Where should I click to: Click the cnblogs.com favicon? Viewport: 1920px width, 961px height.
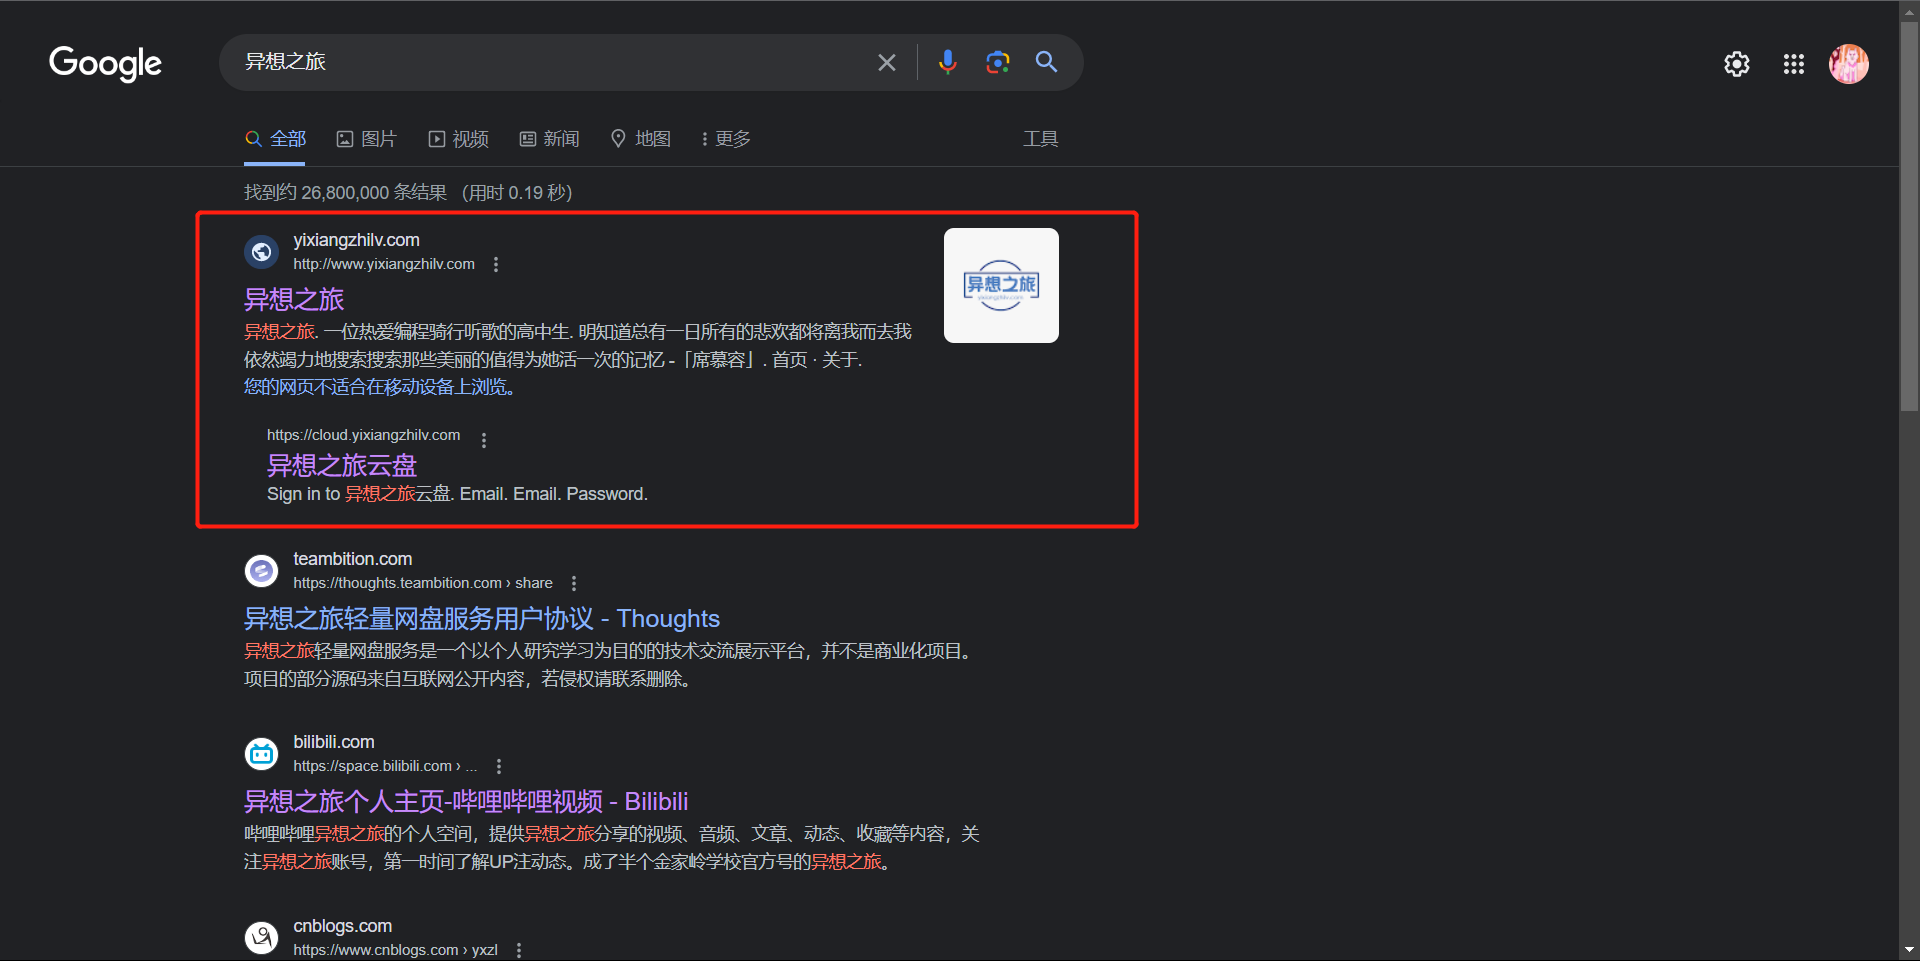pyautogui.click(x=262, y=938)
